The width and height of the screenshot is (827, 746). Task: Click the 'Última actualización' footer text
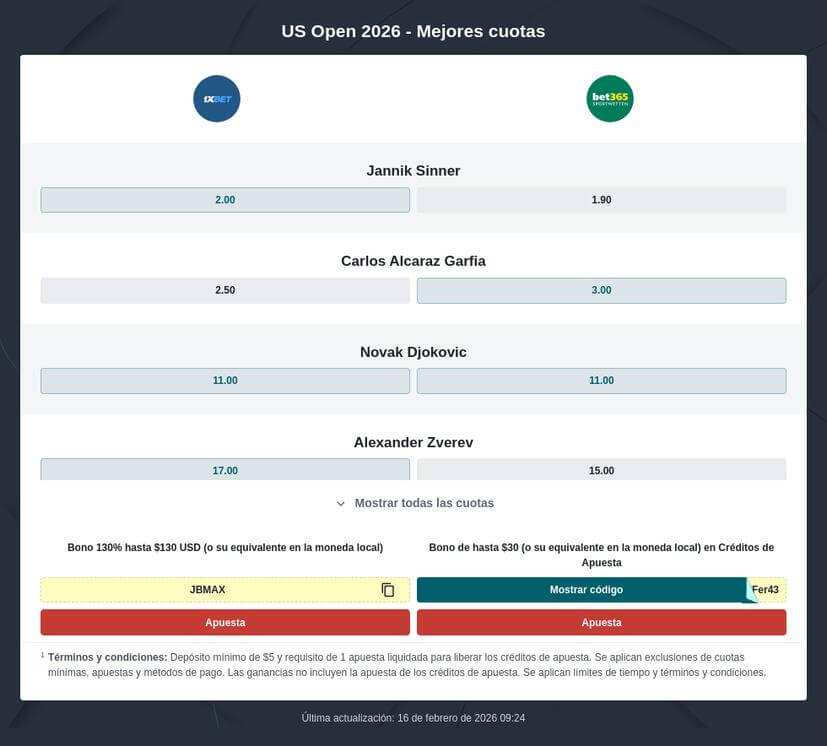[x=413, y=717]
